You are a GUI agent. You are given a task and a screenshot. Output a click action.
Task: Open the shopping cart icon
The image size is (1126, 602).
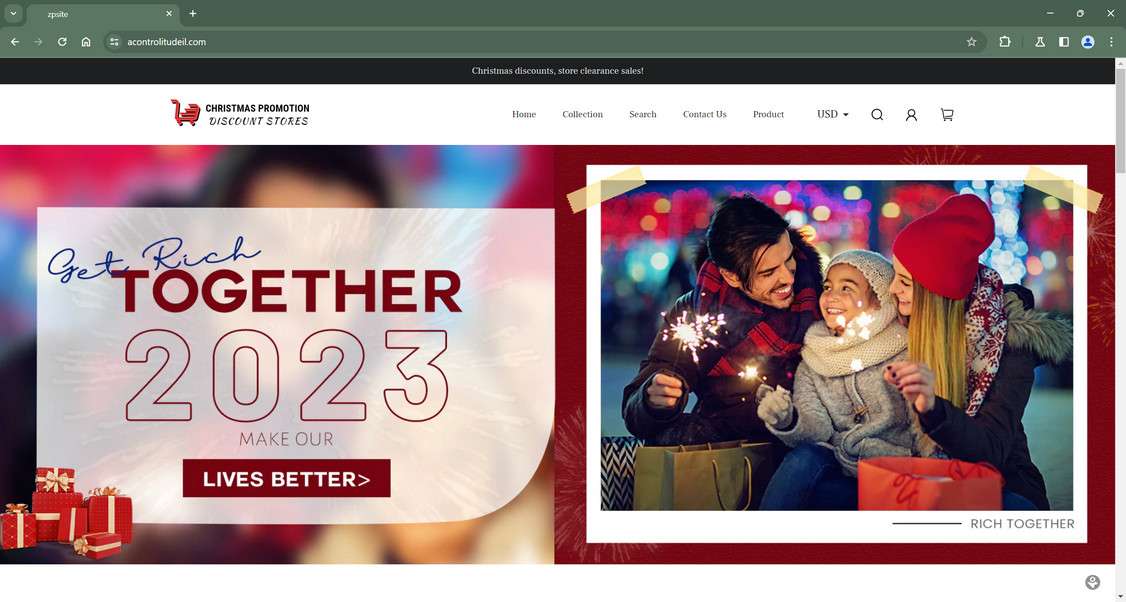point(947,115)
